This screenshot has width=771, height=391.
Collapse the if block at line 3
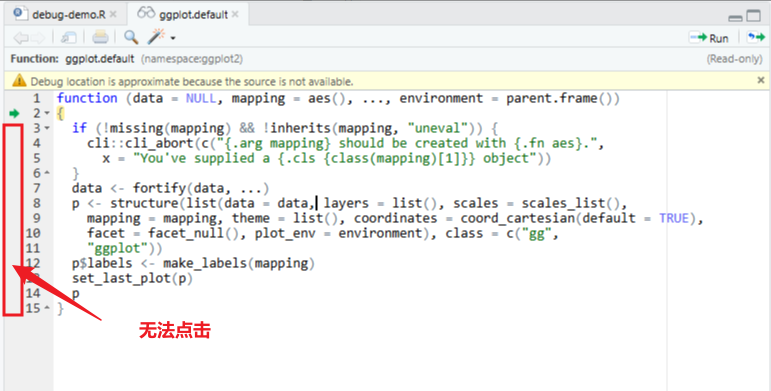coord(47,128)
